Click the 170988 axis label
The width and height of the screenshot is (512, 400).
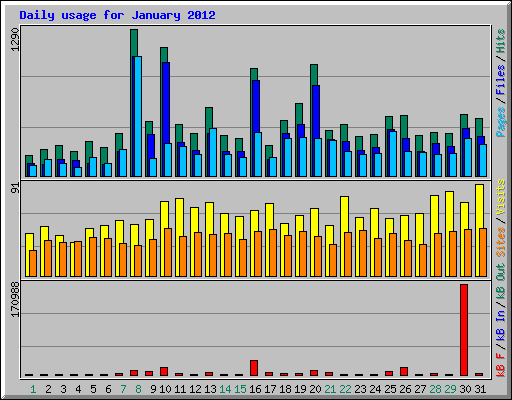pyautogui.click(x=15, y=299)
